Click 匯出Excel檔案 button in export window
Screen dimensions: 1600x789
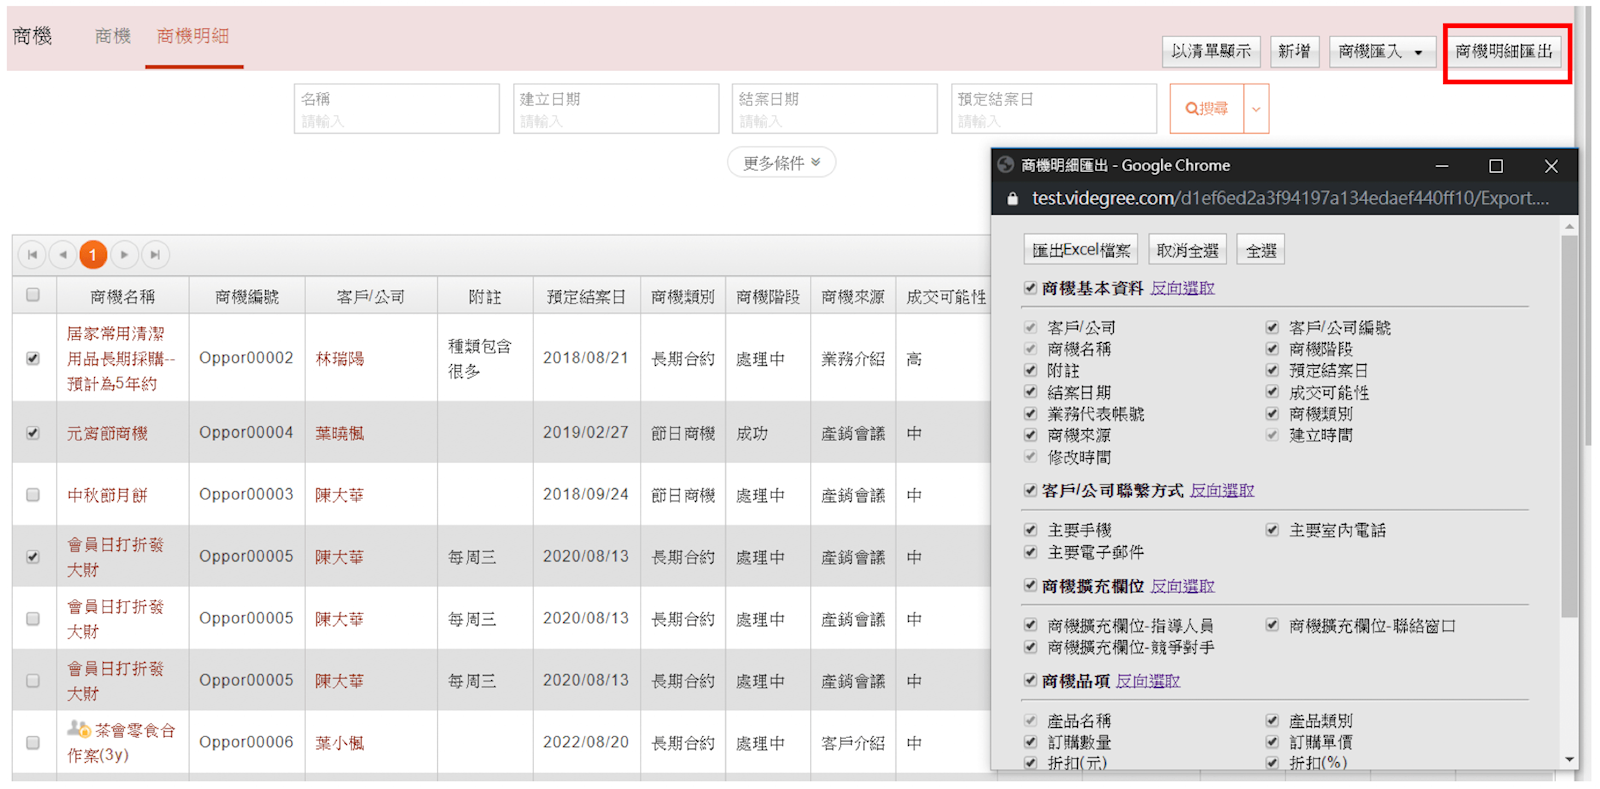click(x=1081, y=250)
